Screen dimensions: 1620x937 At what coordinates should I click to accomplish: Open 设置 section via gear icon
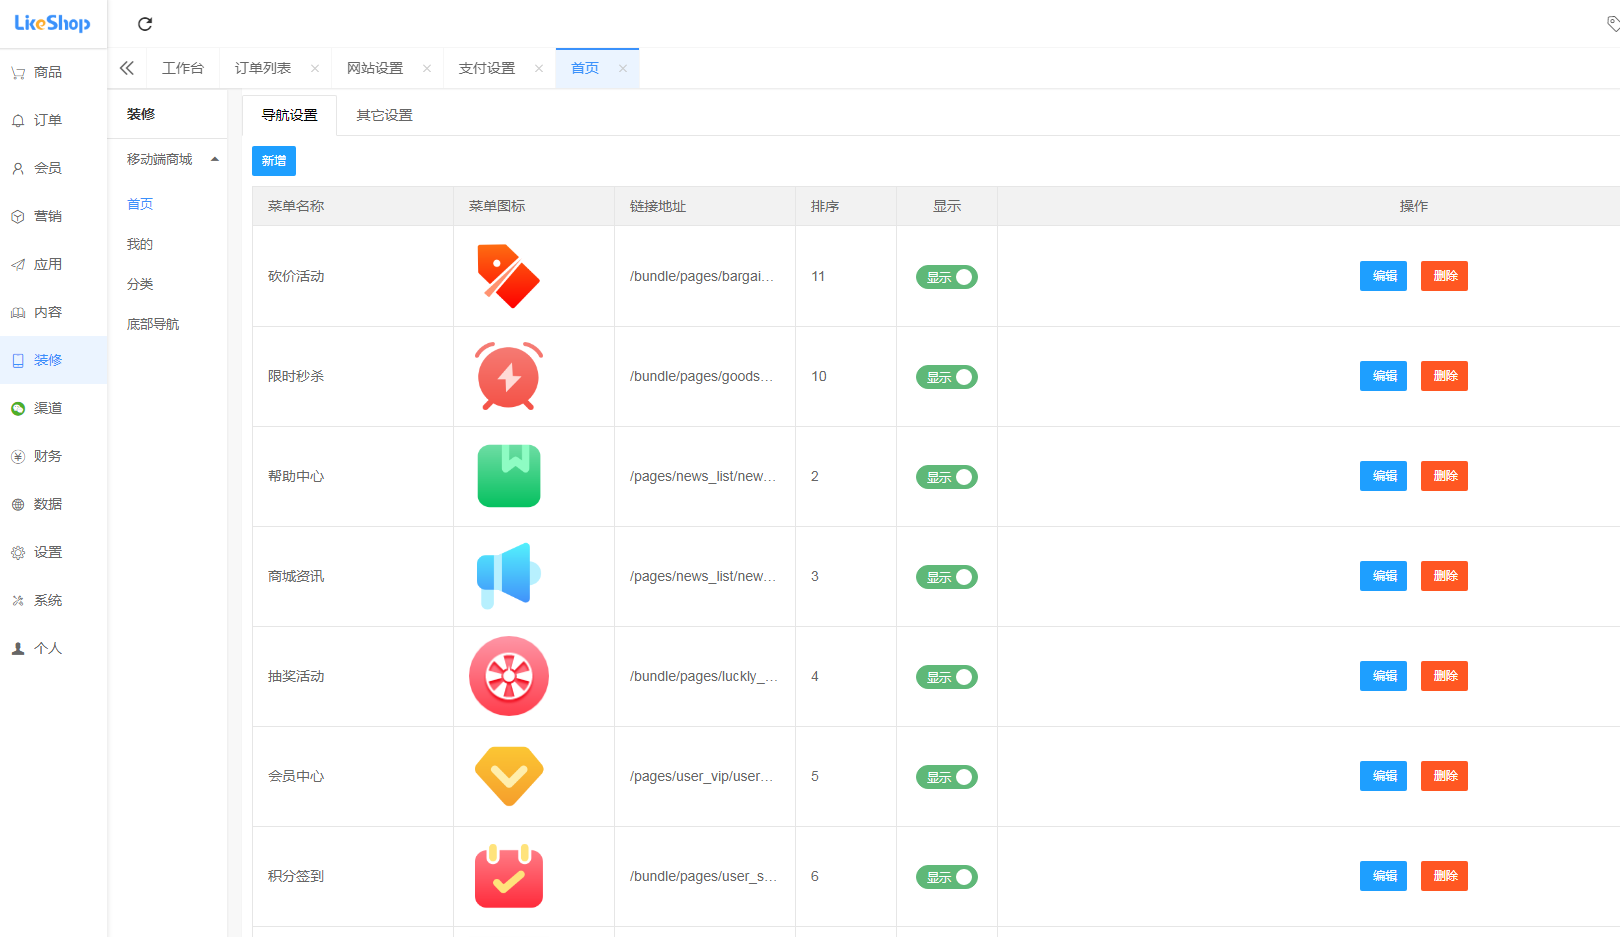click(18, 553)
